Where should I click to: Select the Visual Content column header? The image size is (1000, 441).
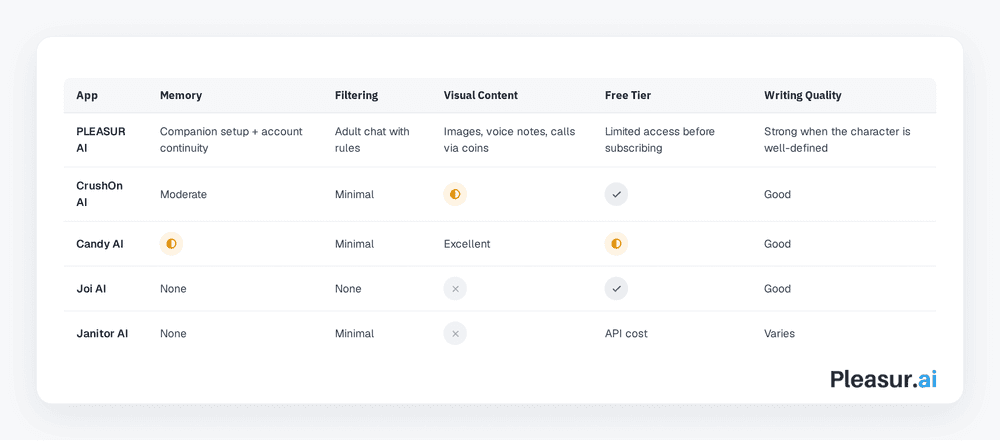pyautogui.click(x=481, y=95)
